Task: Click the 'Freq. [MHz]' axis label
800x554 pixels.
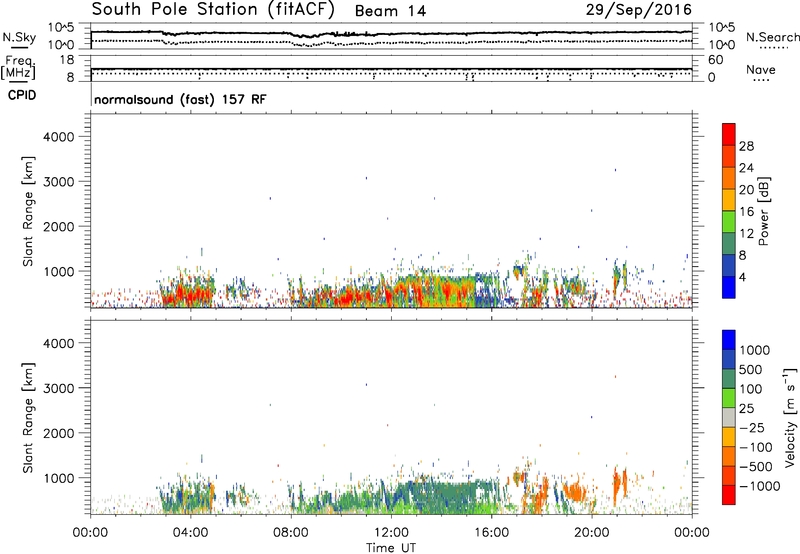Action: (18, 68)
